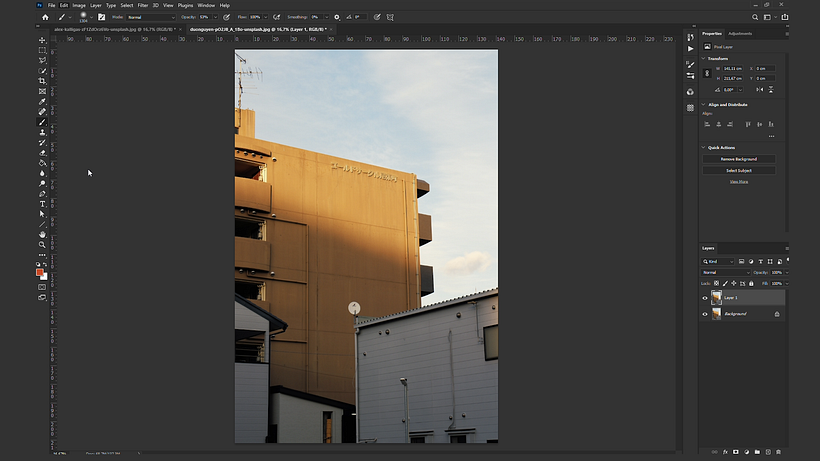Toggle Quick Mask mode
820x461 pixels.
[42, 287]
